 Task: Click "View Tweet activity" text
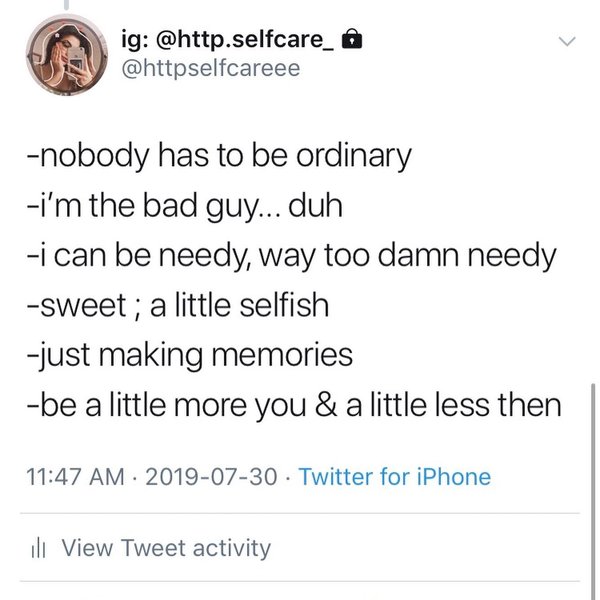(166, 548)
